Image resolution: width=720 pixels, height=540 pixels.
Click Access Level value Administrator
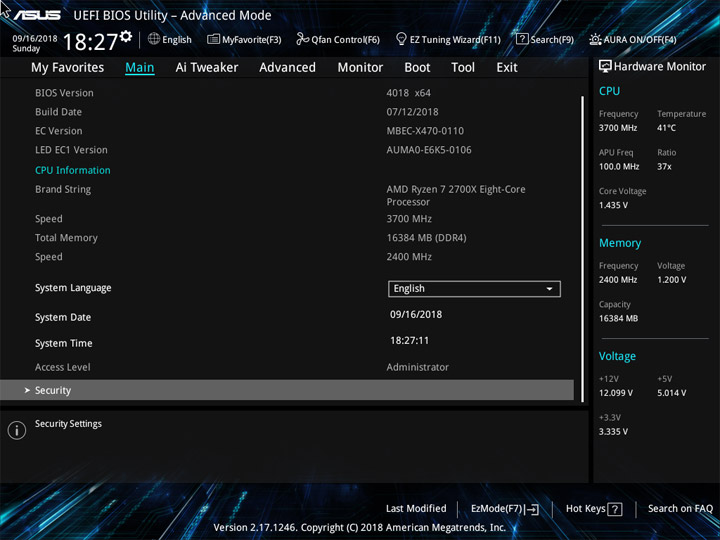(417, 367)
